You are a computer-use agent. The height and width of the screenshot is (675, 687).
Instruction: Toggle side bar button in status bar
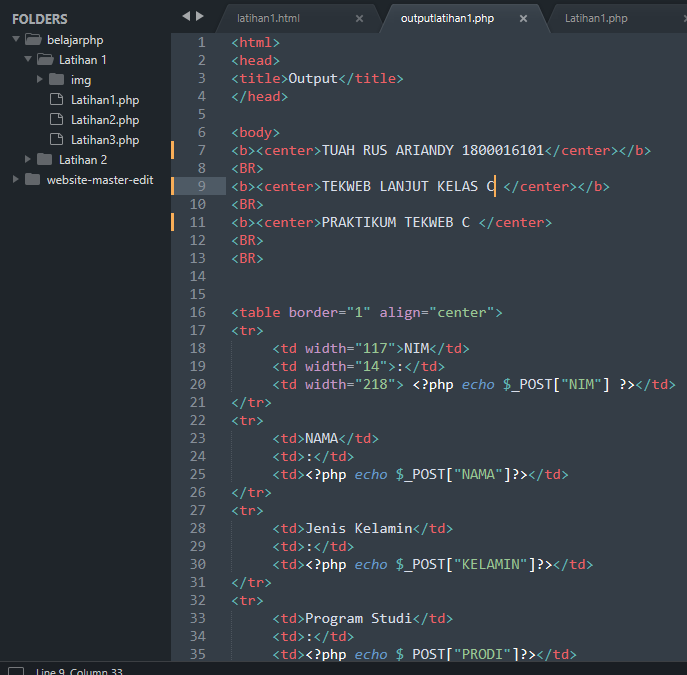[x=16, y=671]
